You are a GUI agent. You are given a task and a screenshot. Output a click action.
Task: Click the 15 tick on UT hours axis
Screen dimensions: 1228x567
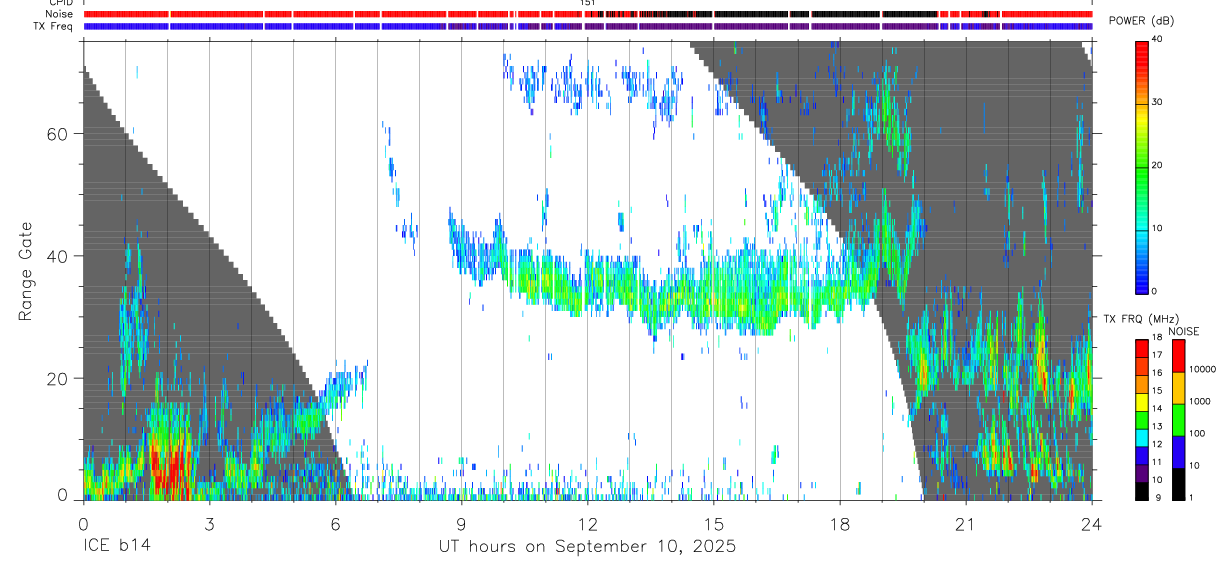[714, 524]
